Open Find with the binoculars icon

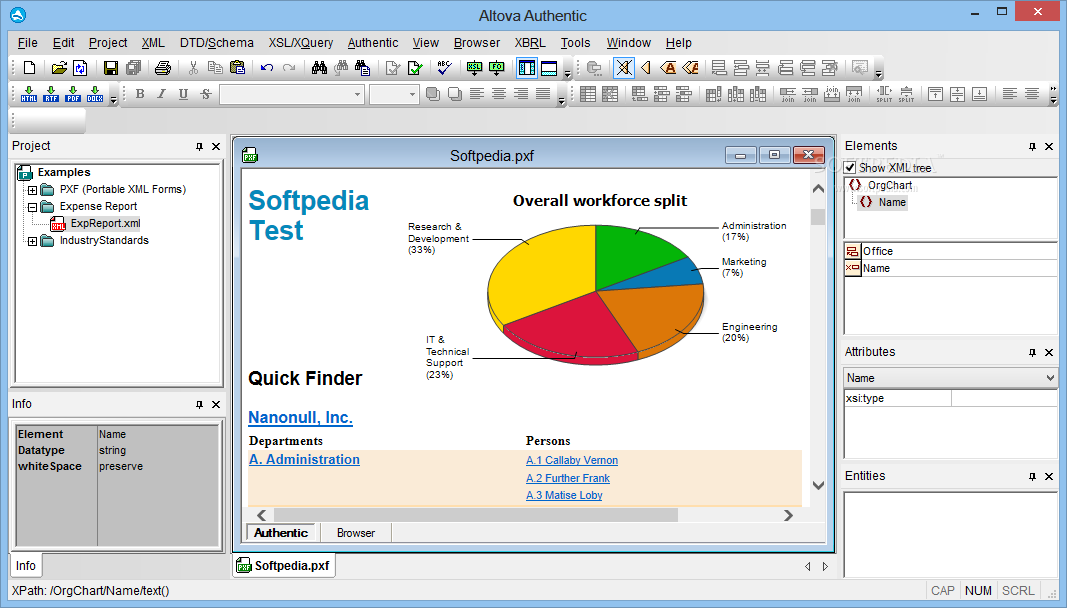[x=319, y=67]
